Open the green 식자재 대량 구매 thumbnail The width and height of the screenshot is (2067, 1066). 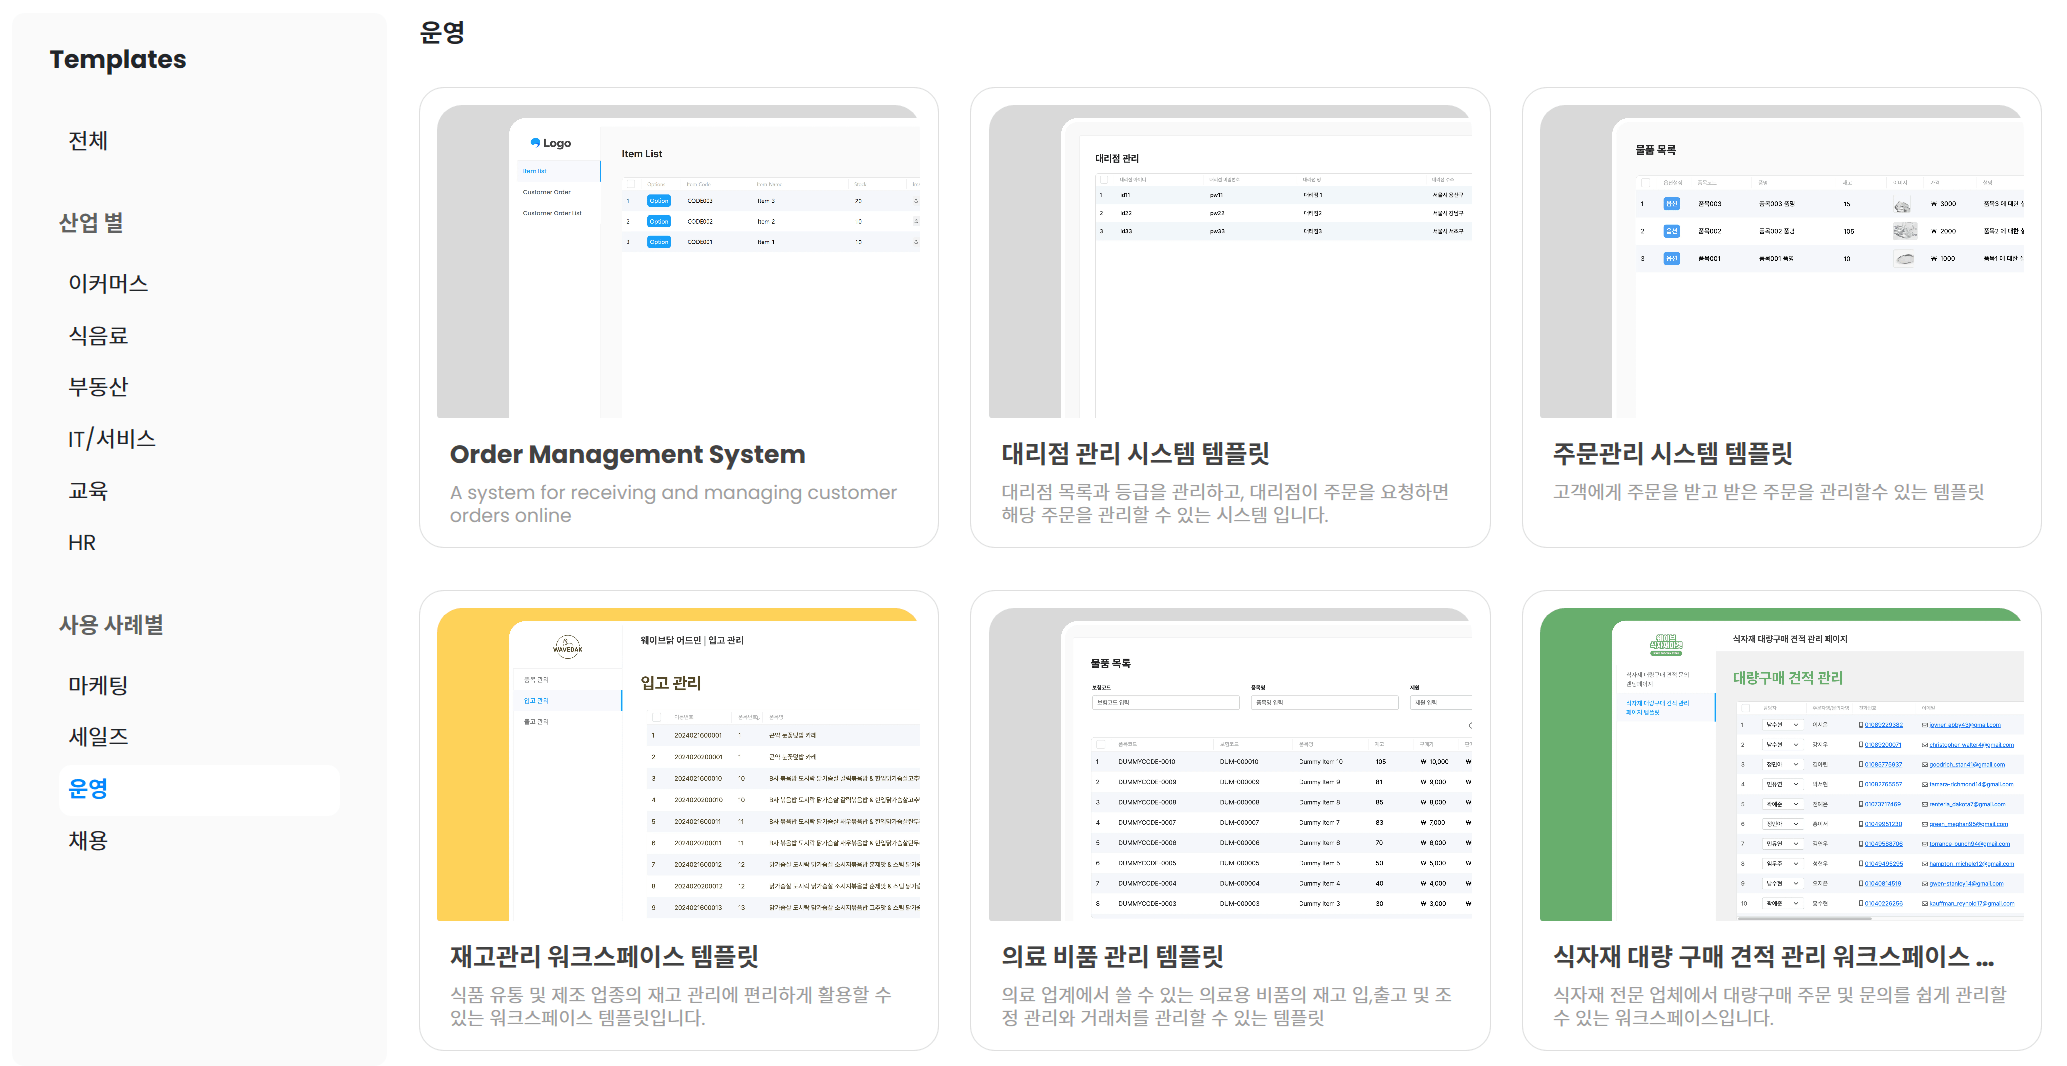(x=1781, y=764)
